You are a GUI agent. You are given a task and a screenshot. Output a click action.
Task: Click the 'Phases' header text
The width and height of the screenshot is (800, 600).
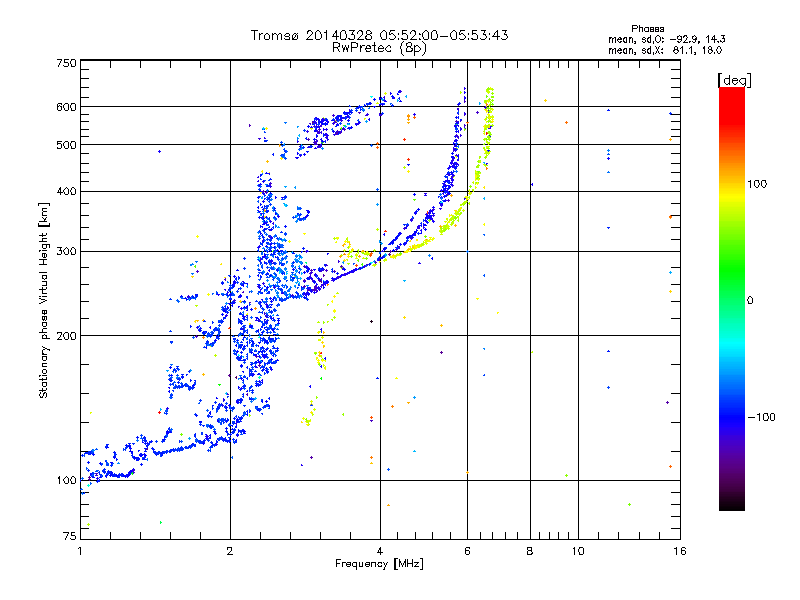tap(647, 29)
